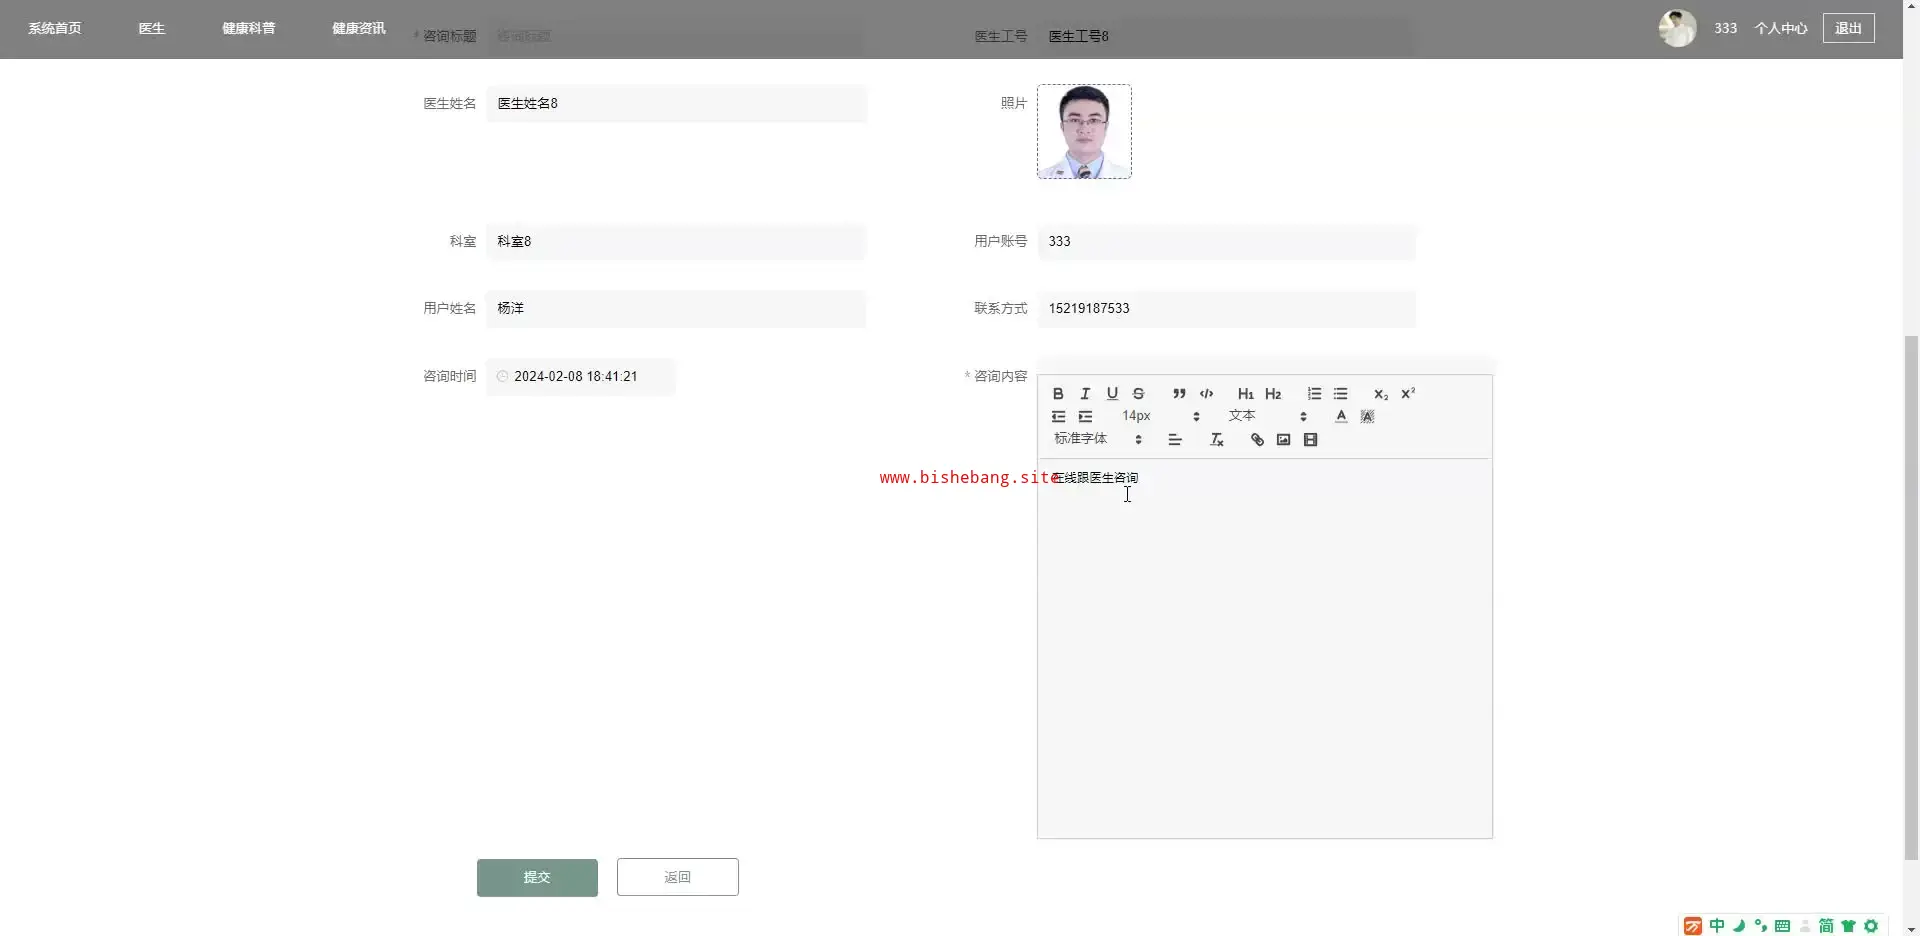Insert an image into the editor

[1283, 440]
